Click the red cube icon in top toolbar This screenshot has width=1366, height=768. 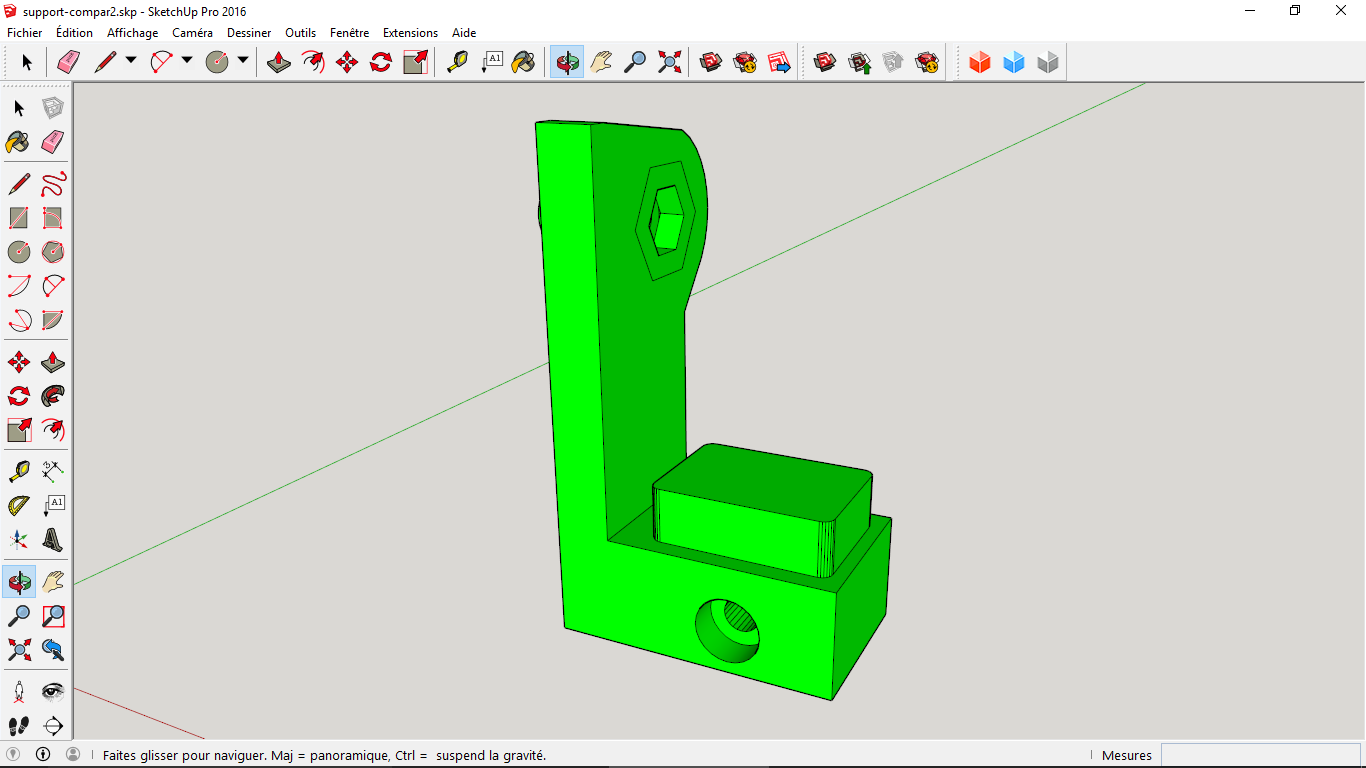980,63
